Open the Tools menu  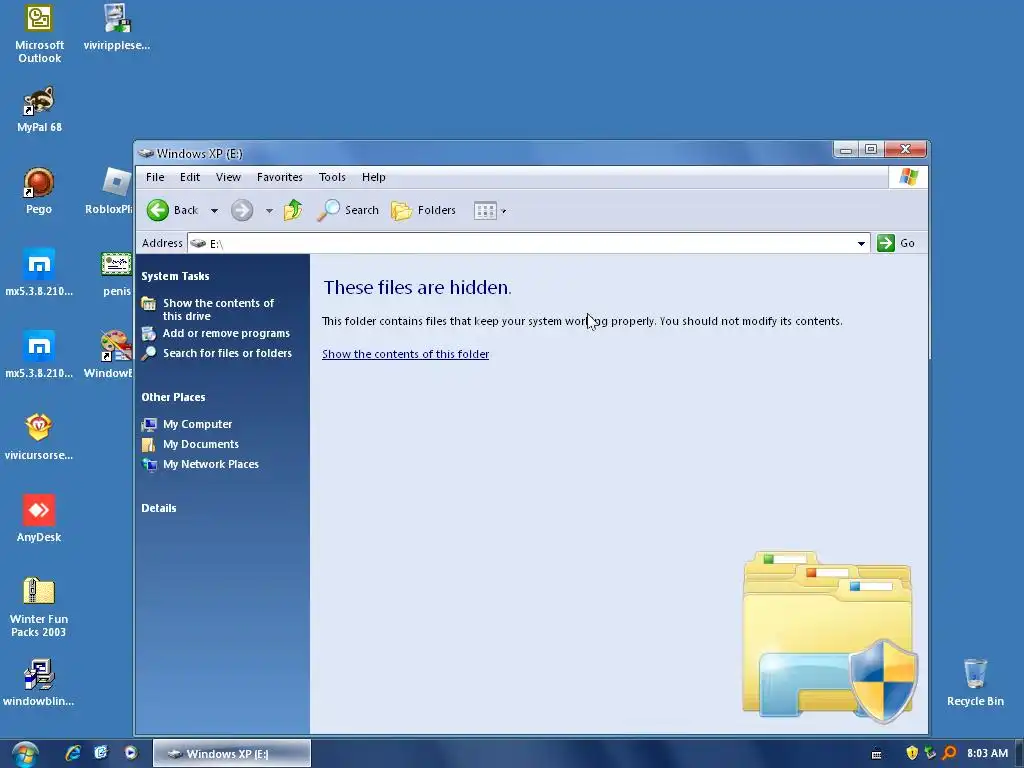[x=332, y=177]
